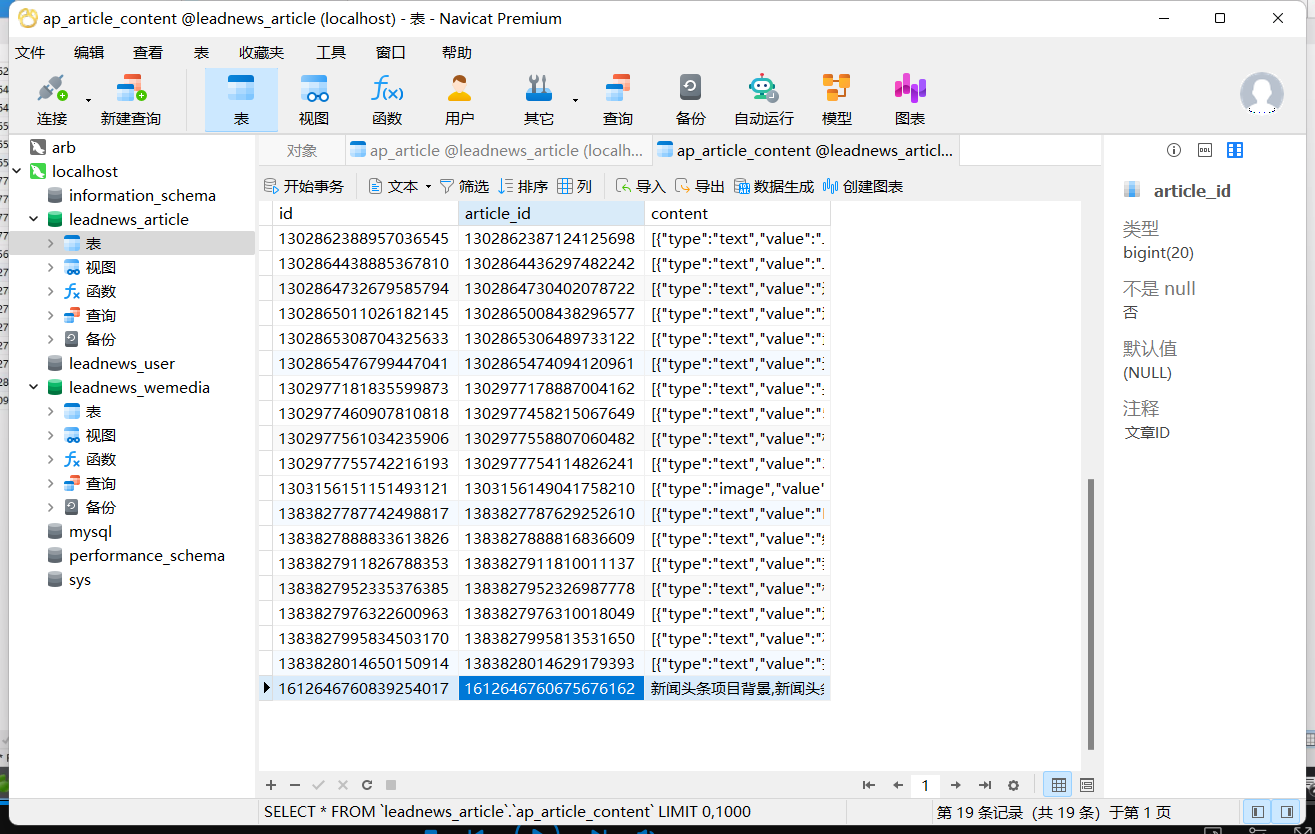1315x834 pixels.
Task: Go to the last page of records
Action: click(x=985, y=785)
